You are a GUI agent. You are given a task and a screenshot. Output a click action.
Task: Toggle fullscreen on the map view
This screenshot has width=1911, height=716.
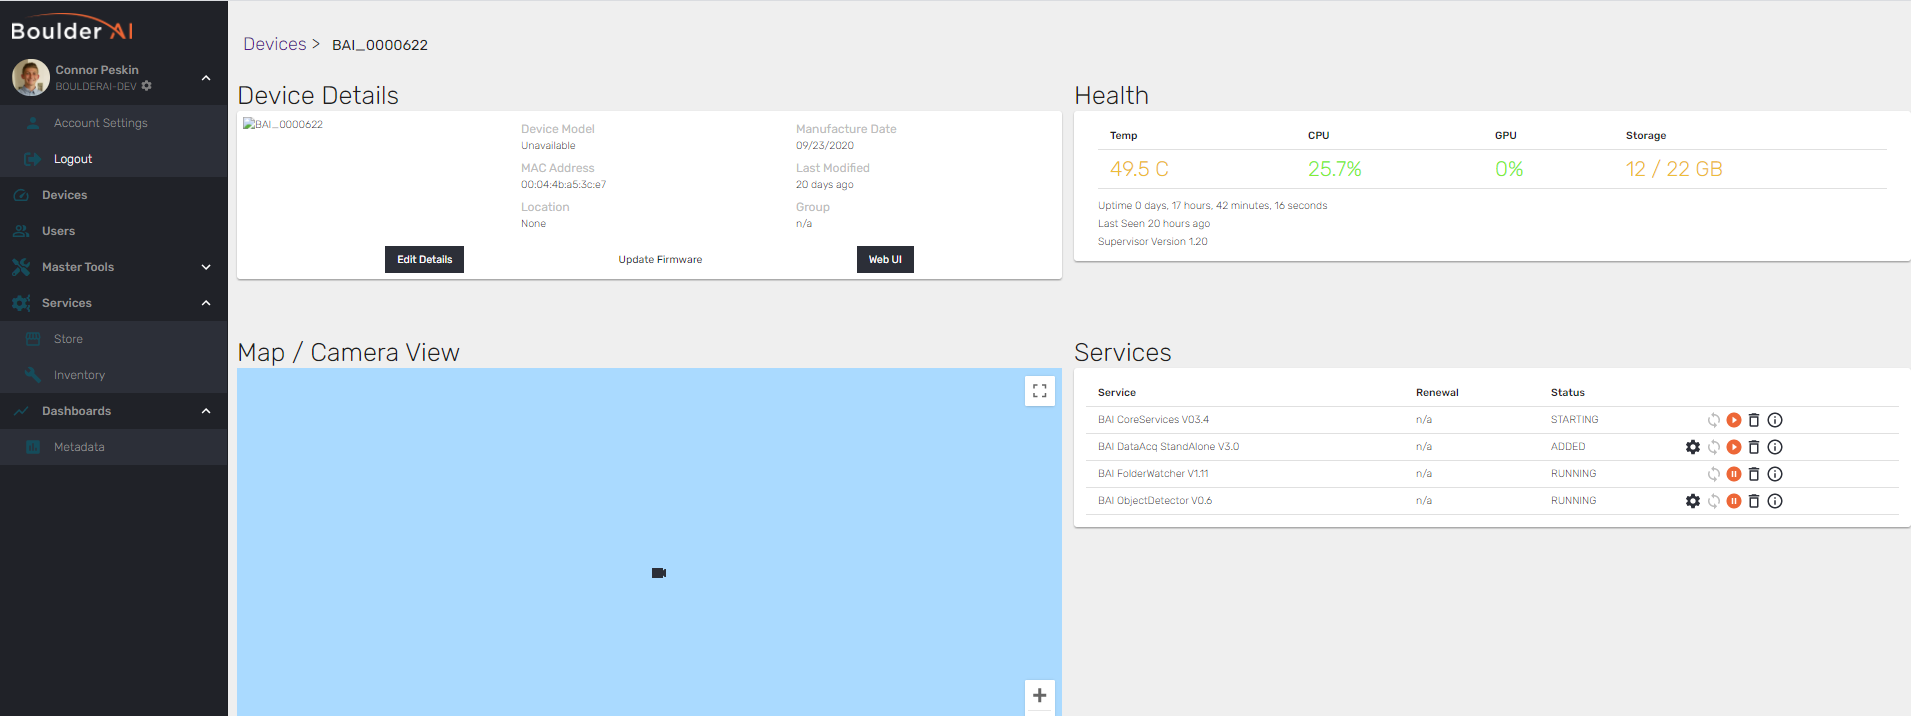(1040, 391)
